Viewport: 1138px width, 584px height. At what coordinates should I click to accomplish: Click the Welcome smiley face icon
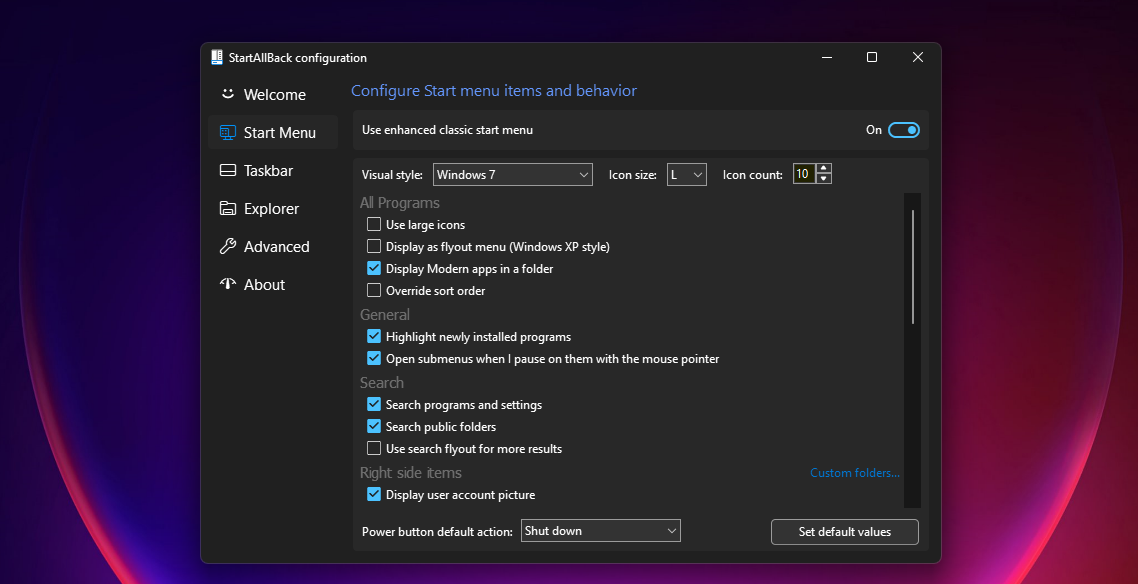pyautogui.click(x=228, y=94)
